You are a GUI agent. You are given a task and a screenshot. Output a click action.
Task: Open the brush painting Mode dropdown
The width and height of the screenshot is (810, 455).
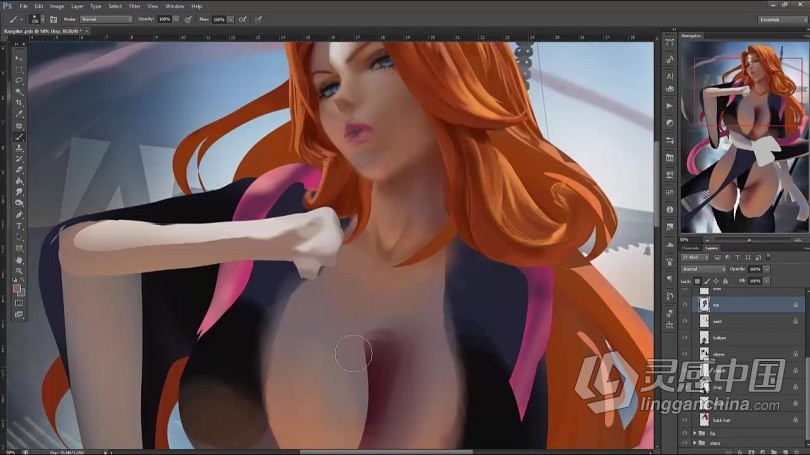106,20
